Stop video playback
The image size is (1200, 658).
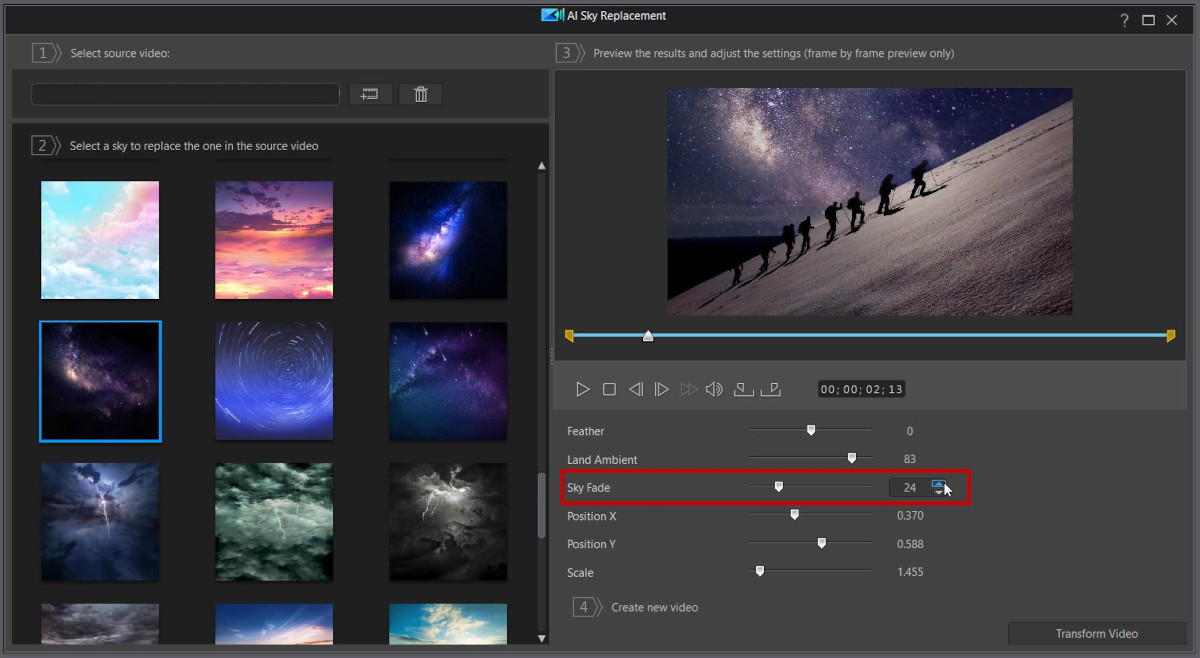point(610,388)
